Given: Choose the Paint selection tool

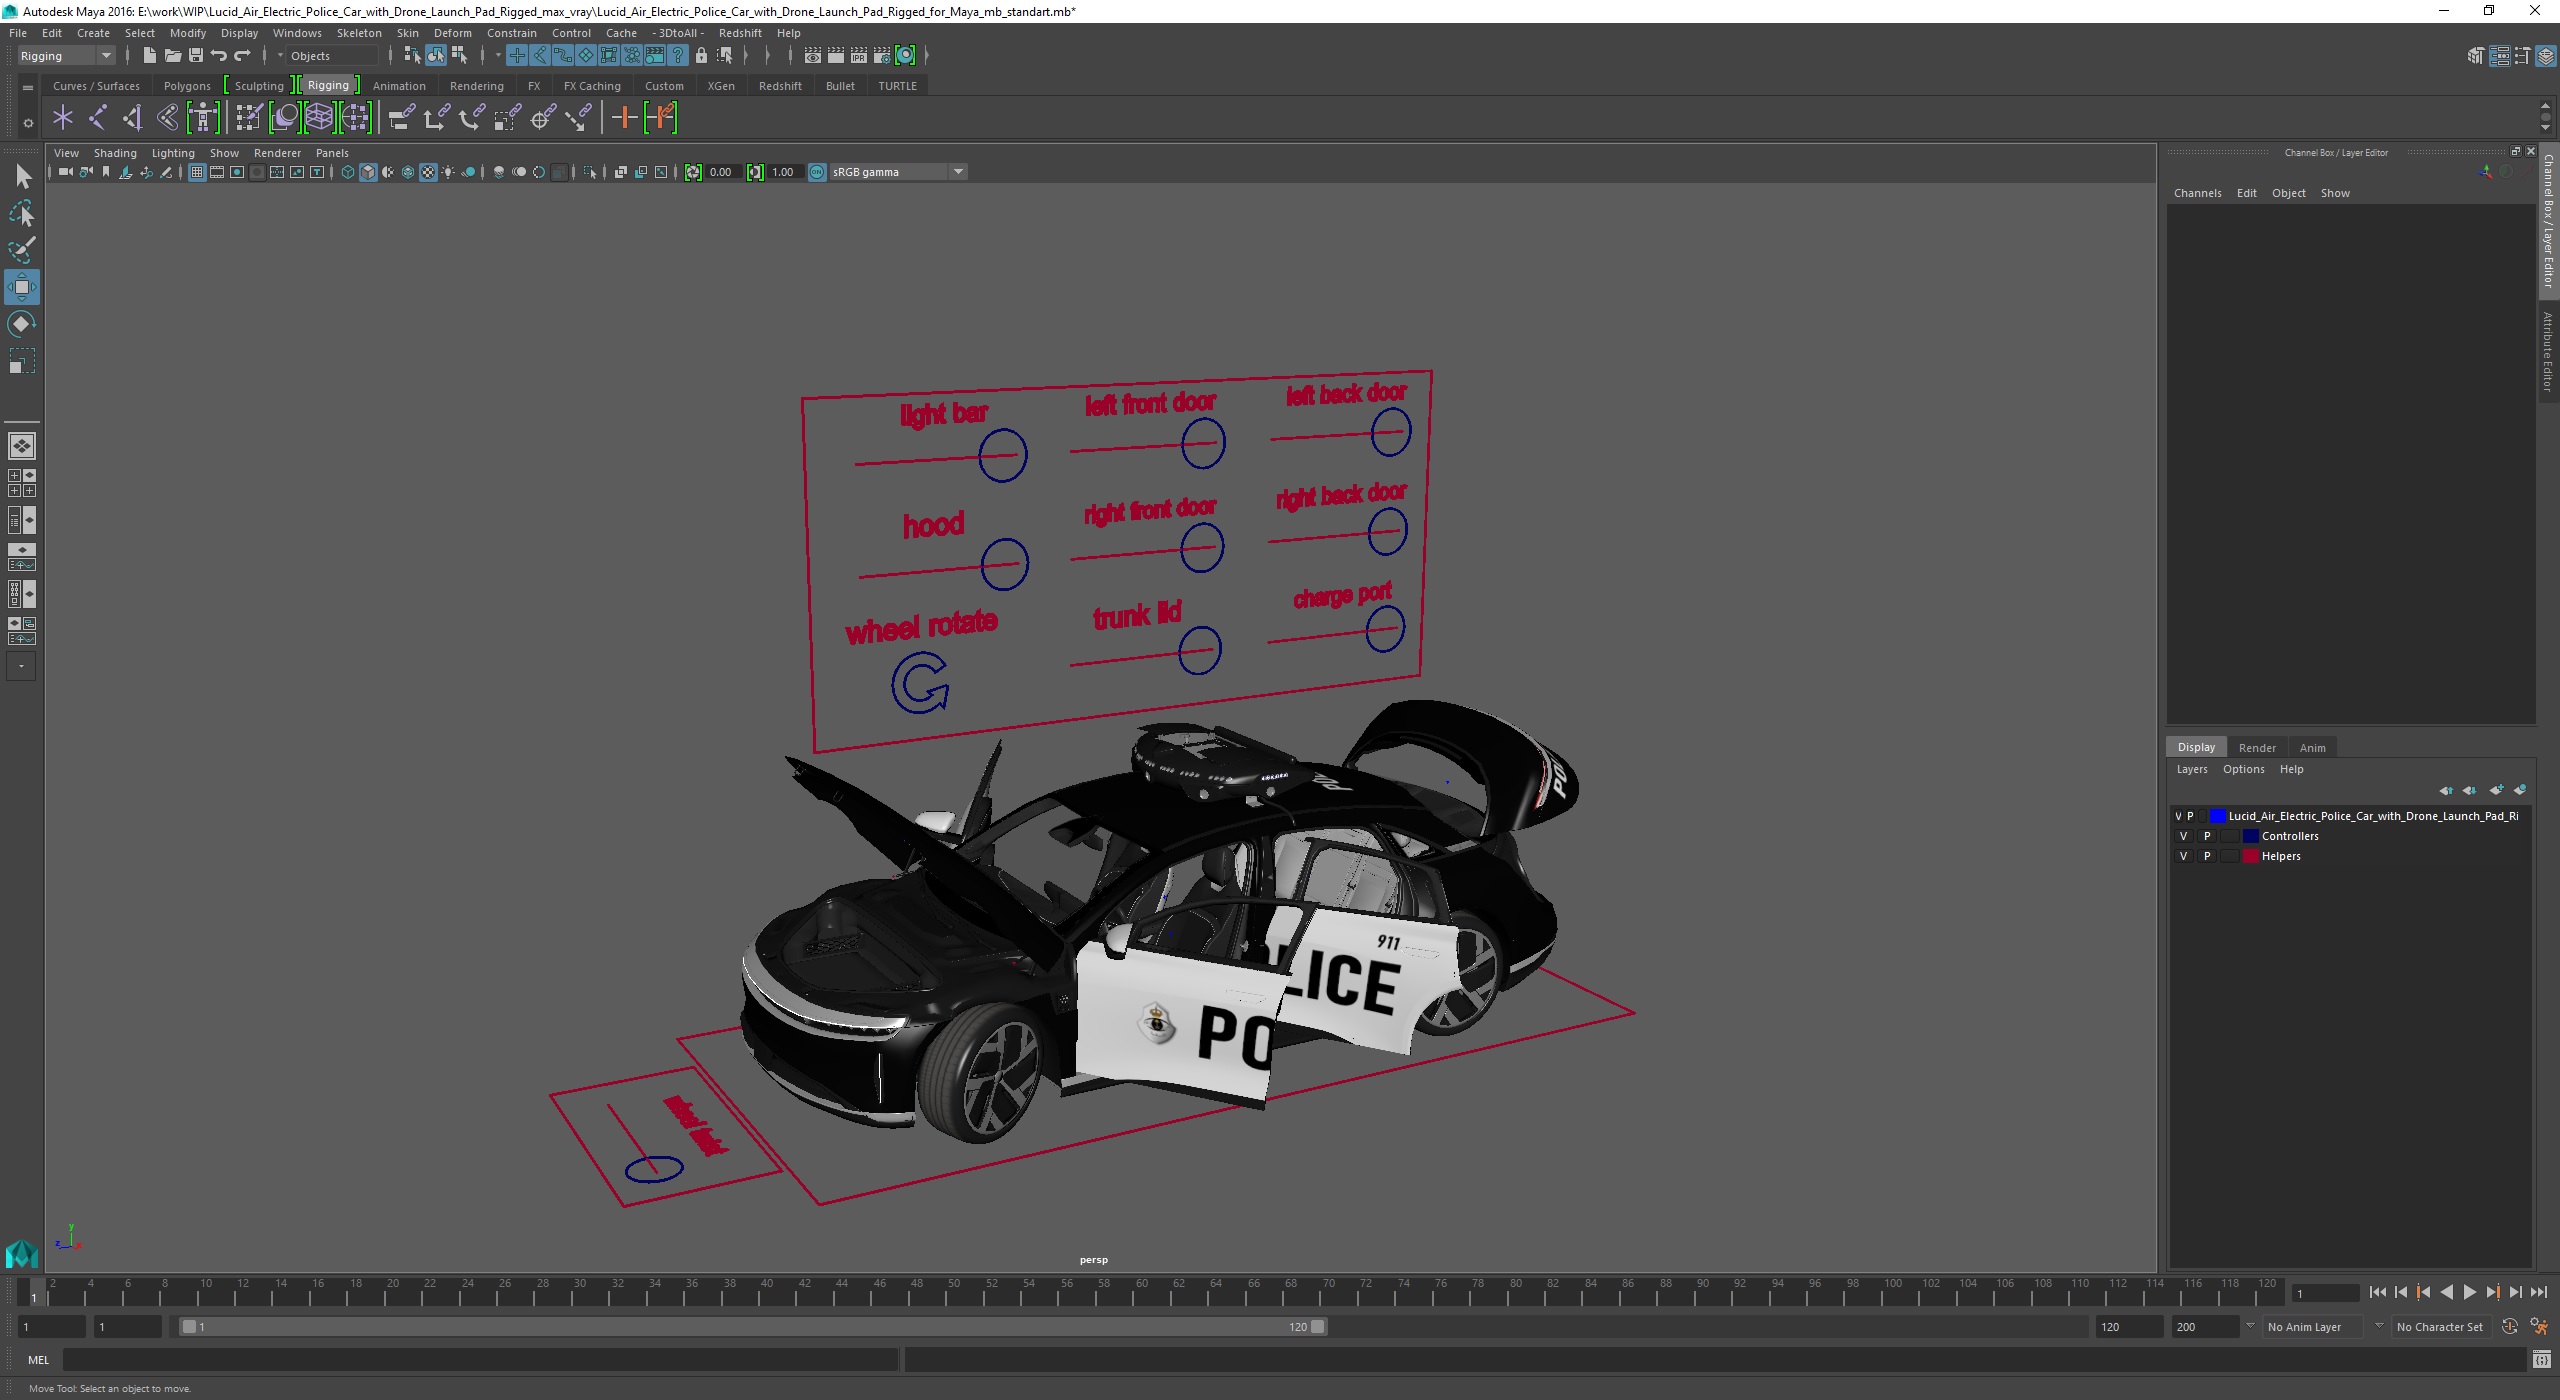Looking at the screenshot, I should pos(22,250).
